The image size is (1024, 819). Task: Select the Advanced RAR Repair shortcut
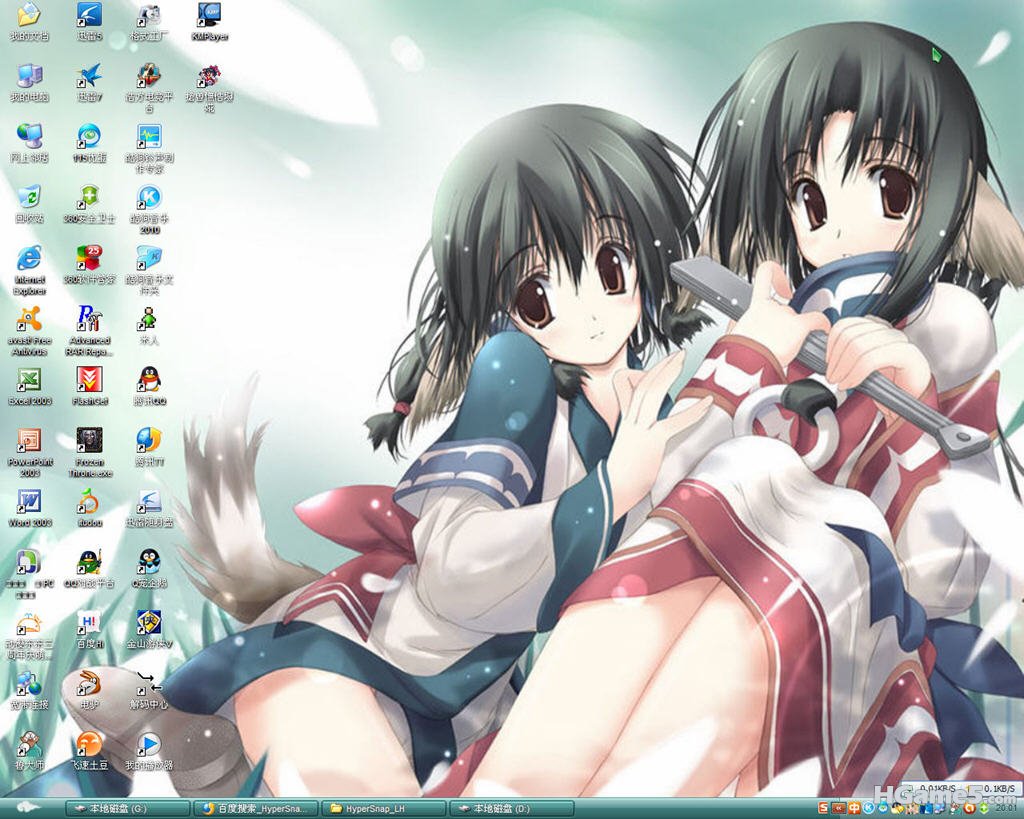tap(89, 319)
